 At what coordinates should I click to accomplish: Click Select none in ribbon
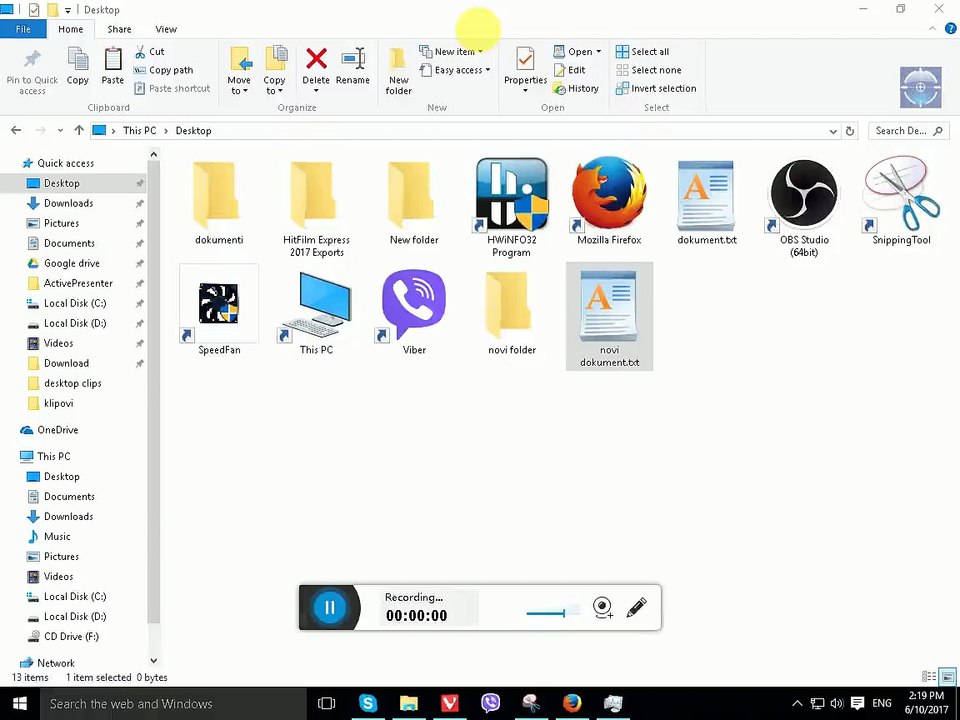(648, 70)
